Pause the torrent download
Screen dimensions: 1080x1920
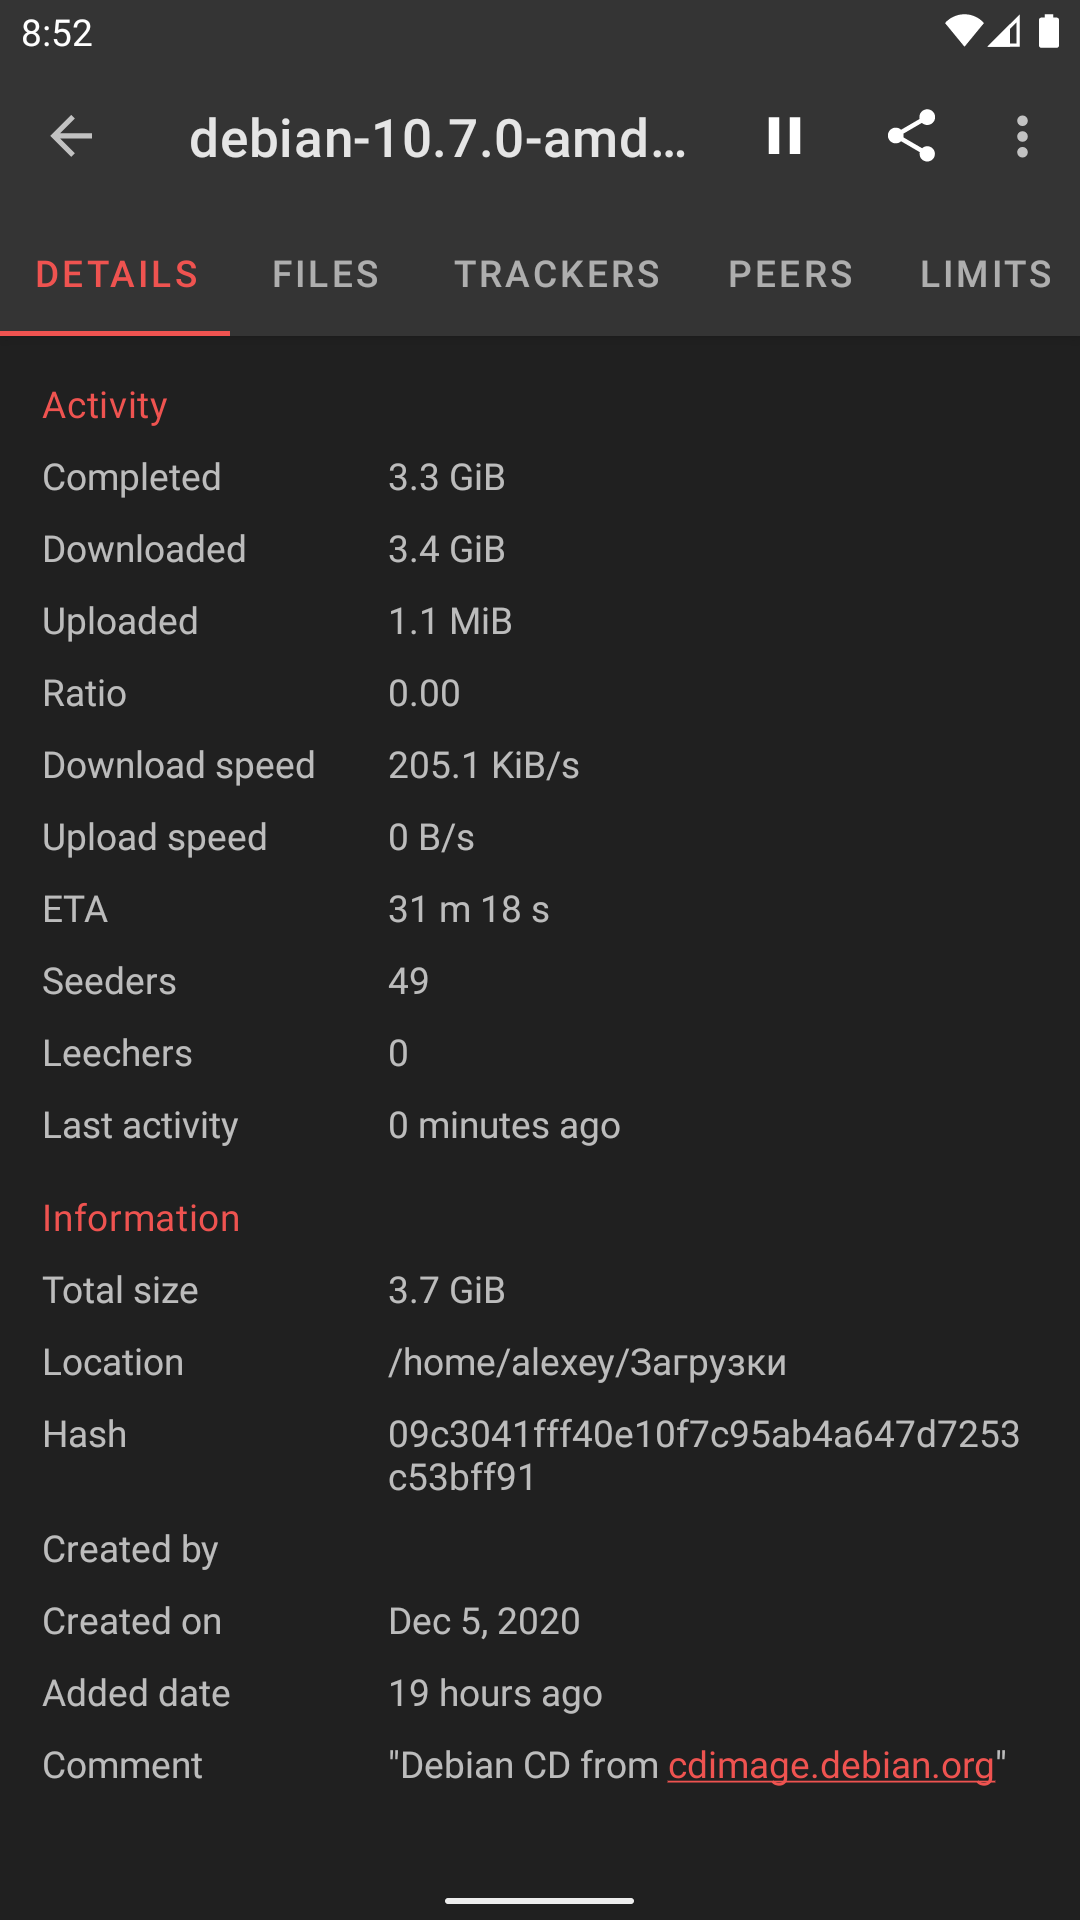(x=784, y=136)
